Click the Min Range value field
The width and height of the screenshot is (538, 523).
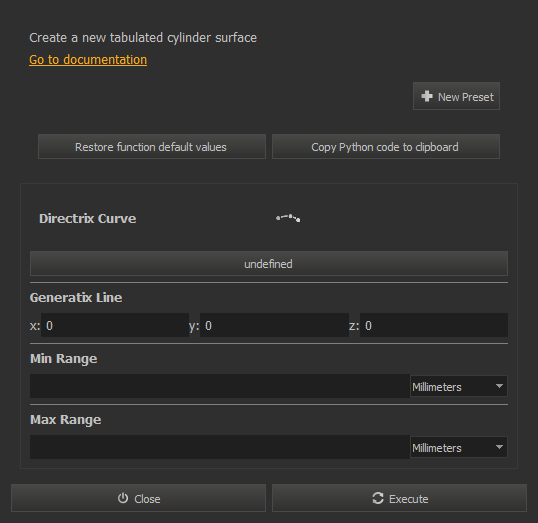tap(220, 386)
